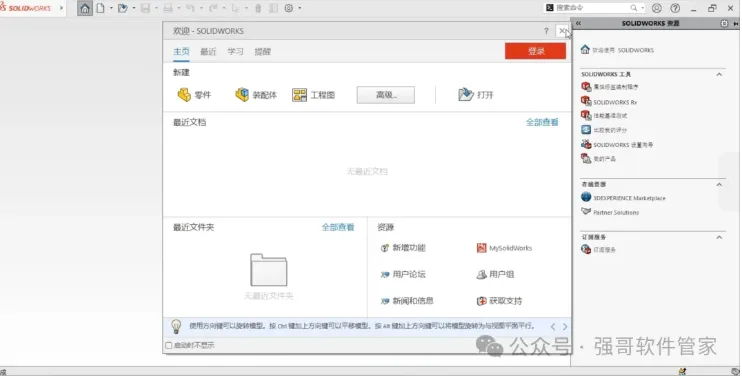
Task: Open 新增功能 what's new resource
Action: click(403, 248)
